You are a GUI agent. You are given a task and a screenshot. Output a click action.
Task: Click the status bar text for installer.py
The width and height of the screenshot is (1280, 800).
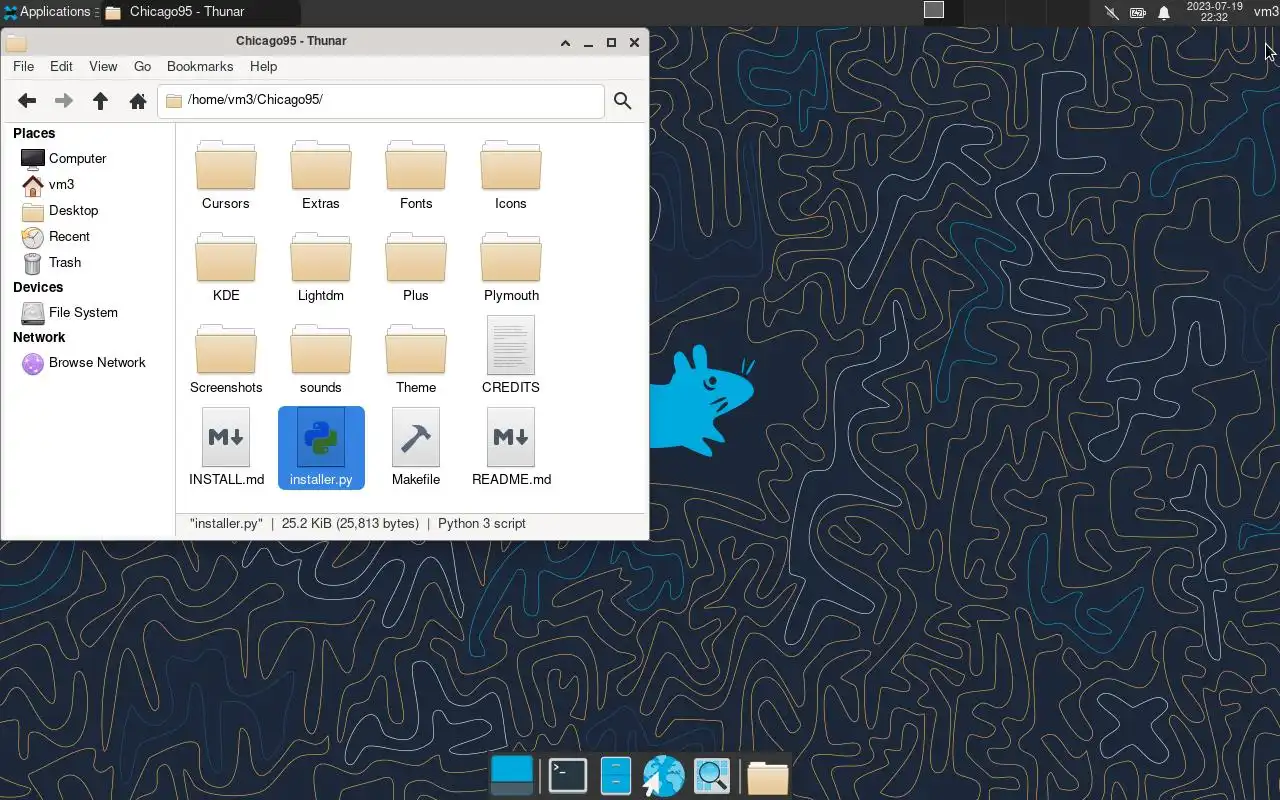[x=357, y=523]
